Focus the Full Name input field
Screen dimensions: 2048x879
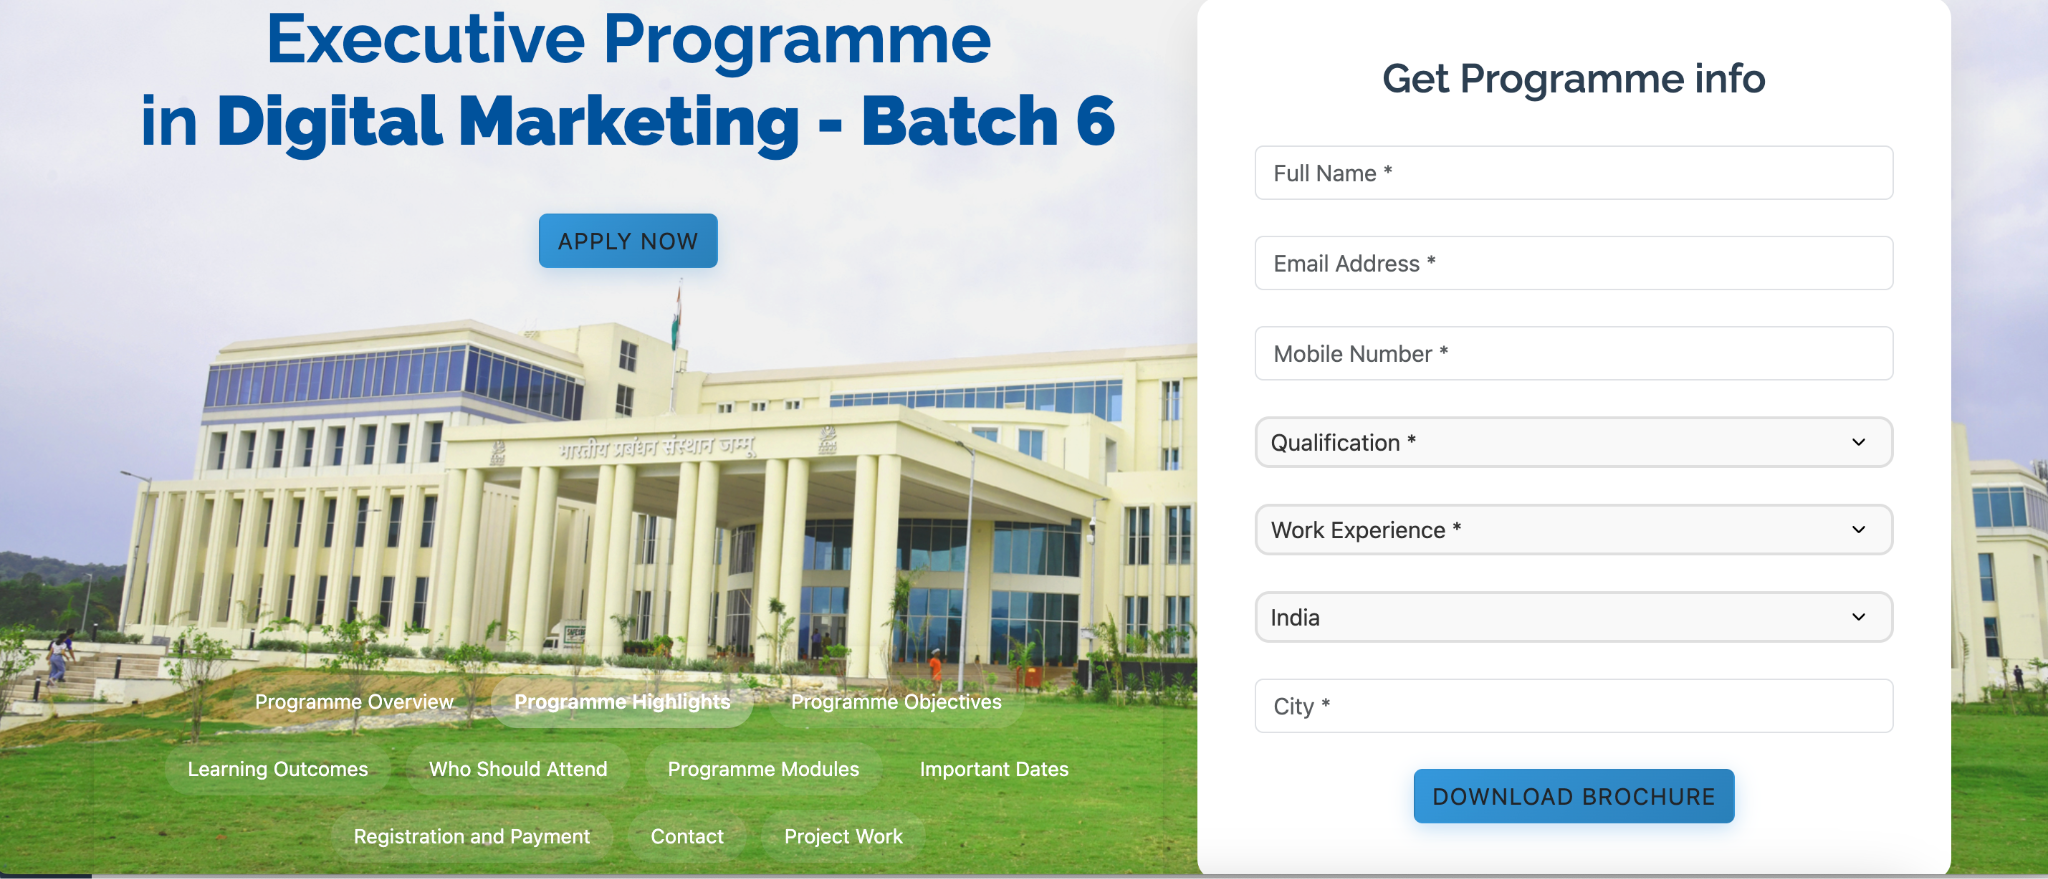pyautogui.click(x=1574, y=173)
